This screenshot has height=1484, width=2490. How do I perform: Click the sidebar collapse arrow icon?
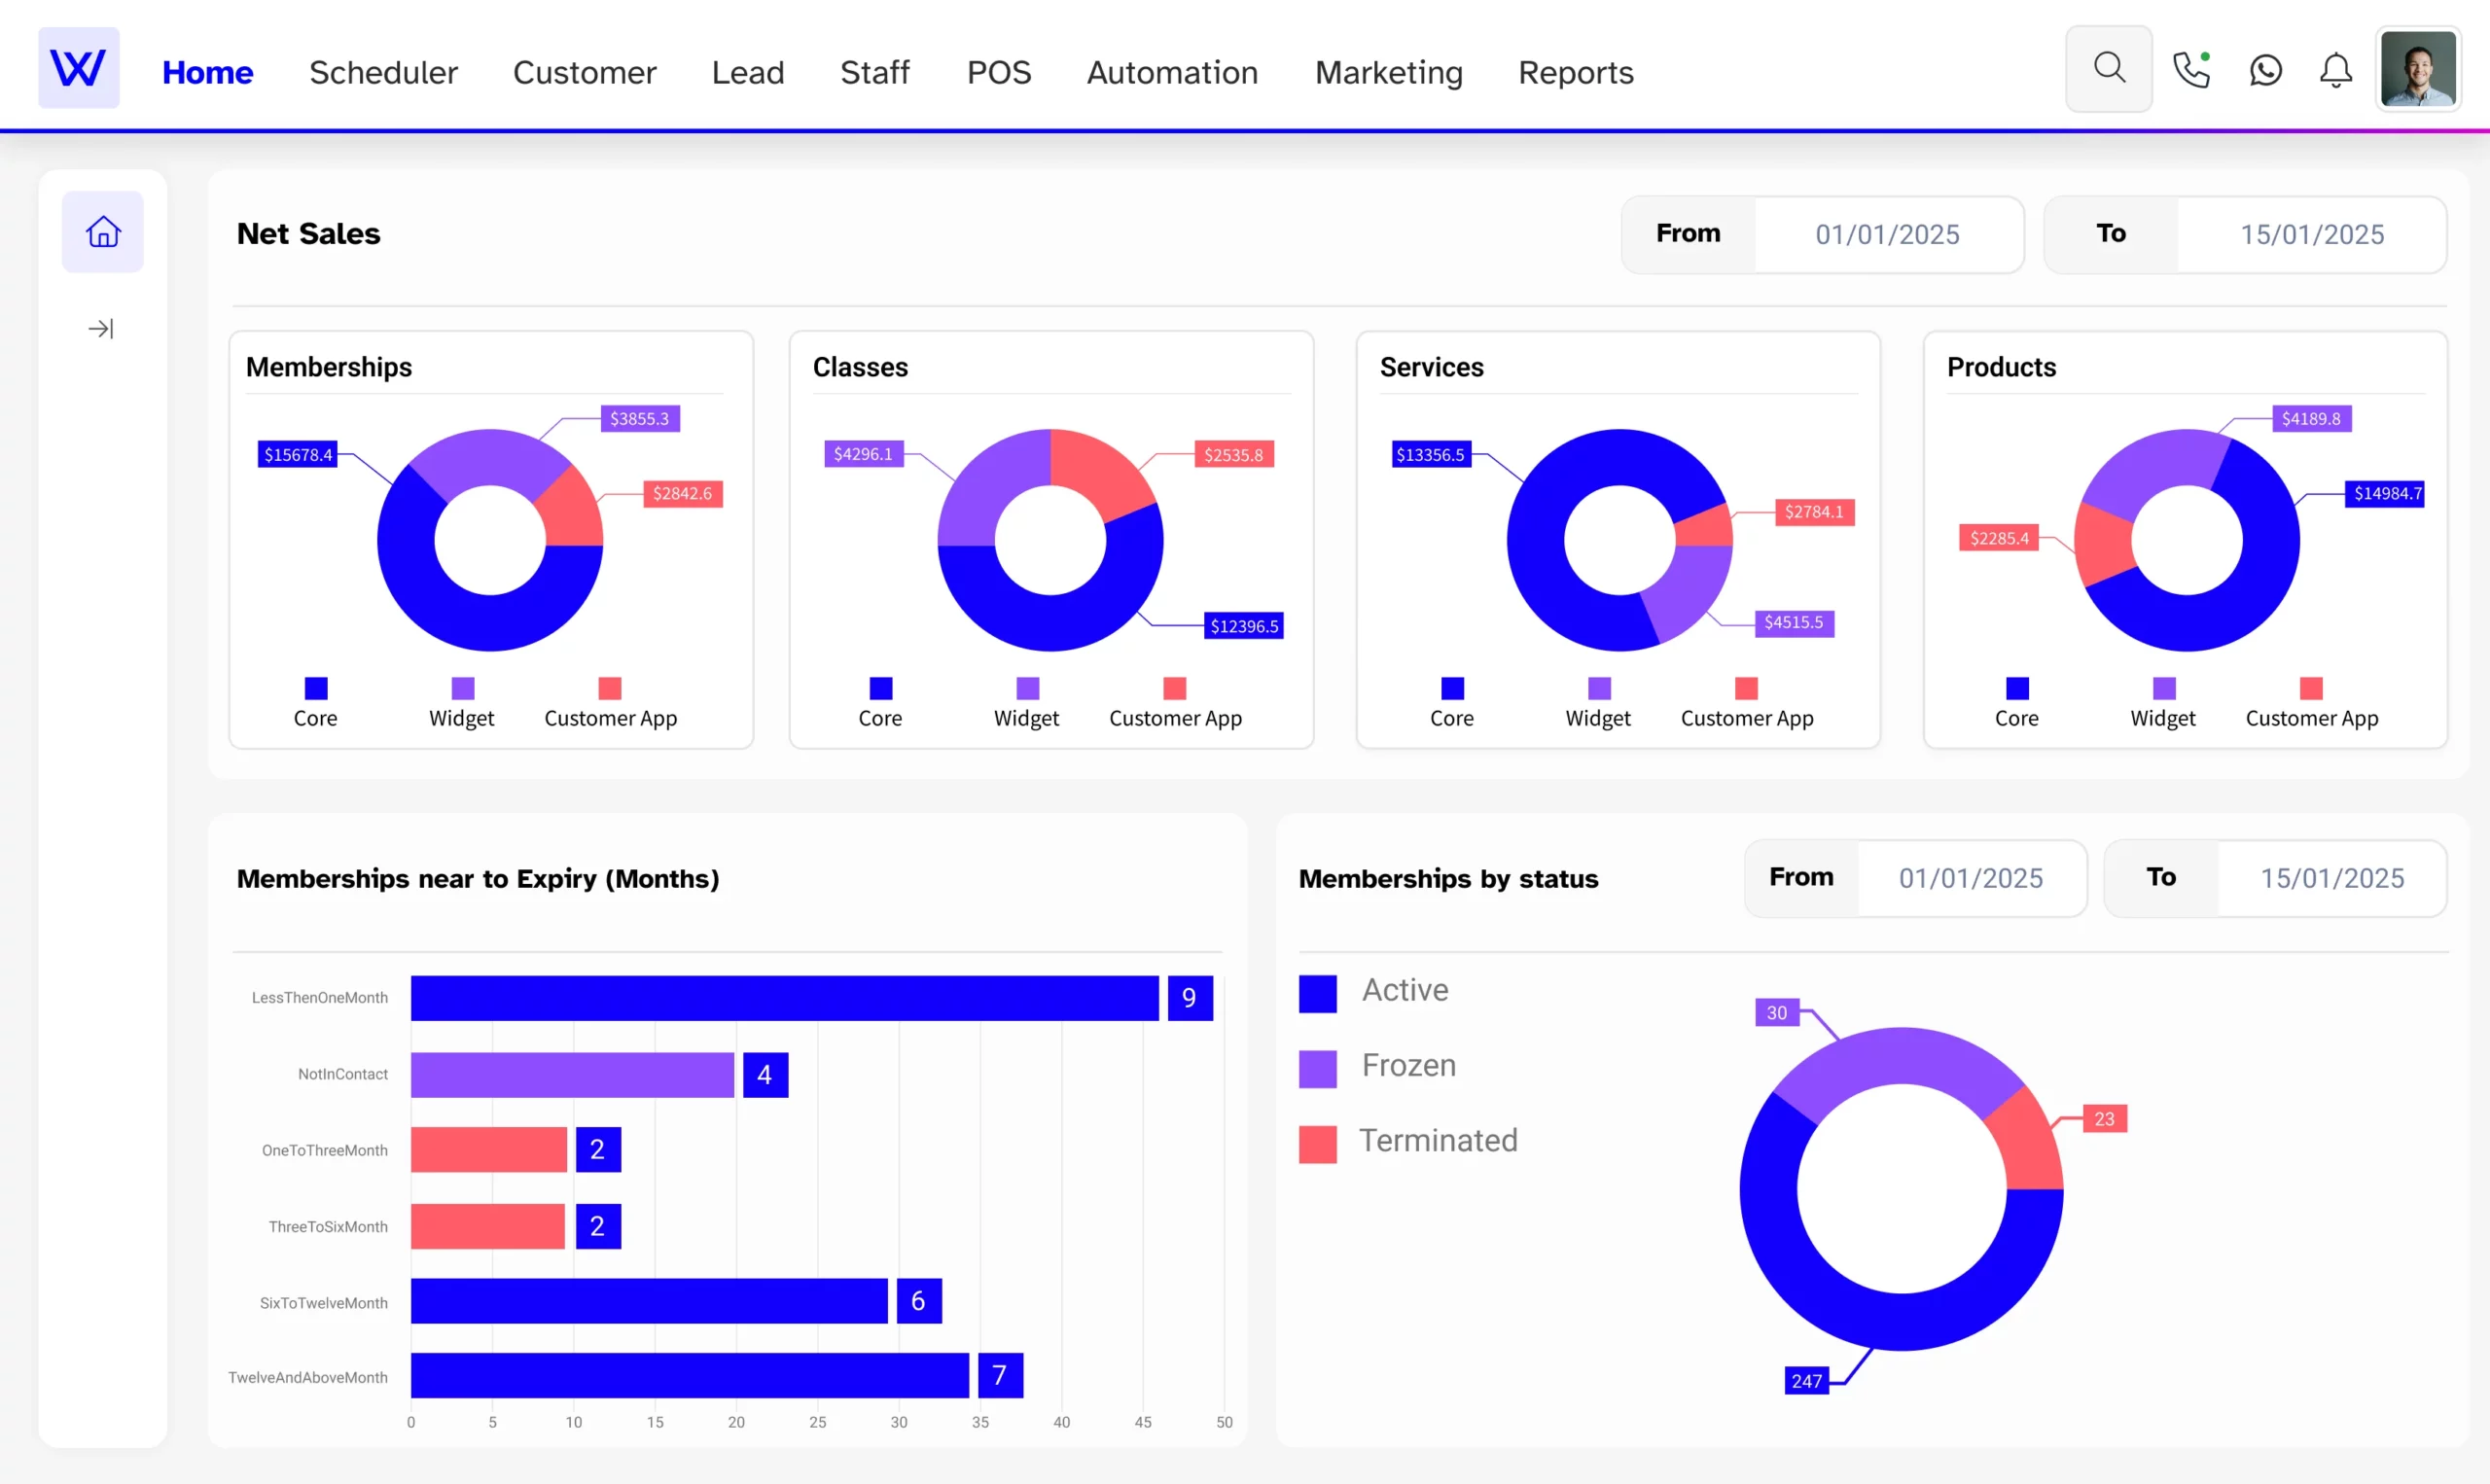click(100, 329)
